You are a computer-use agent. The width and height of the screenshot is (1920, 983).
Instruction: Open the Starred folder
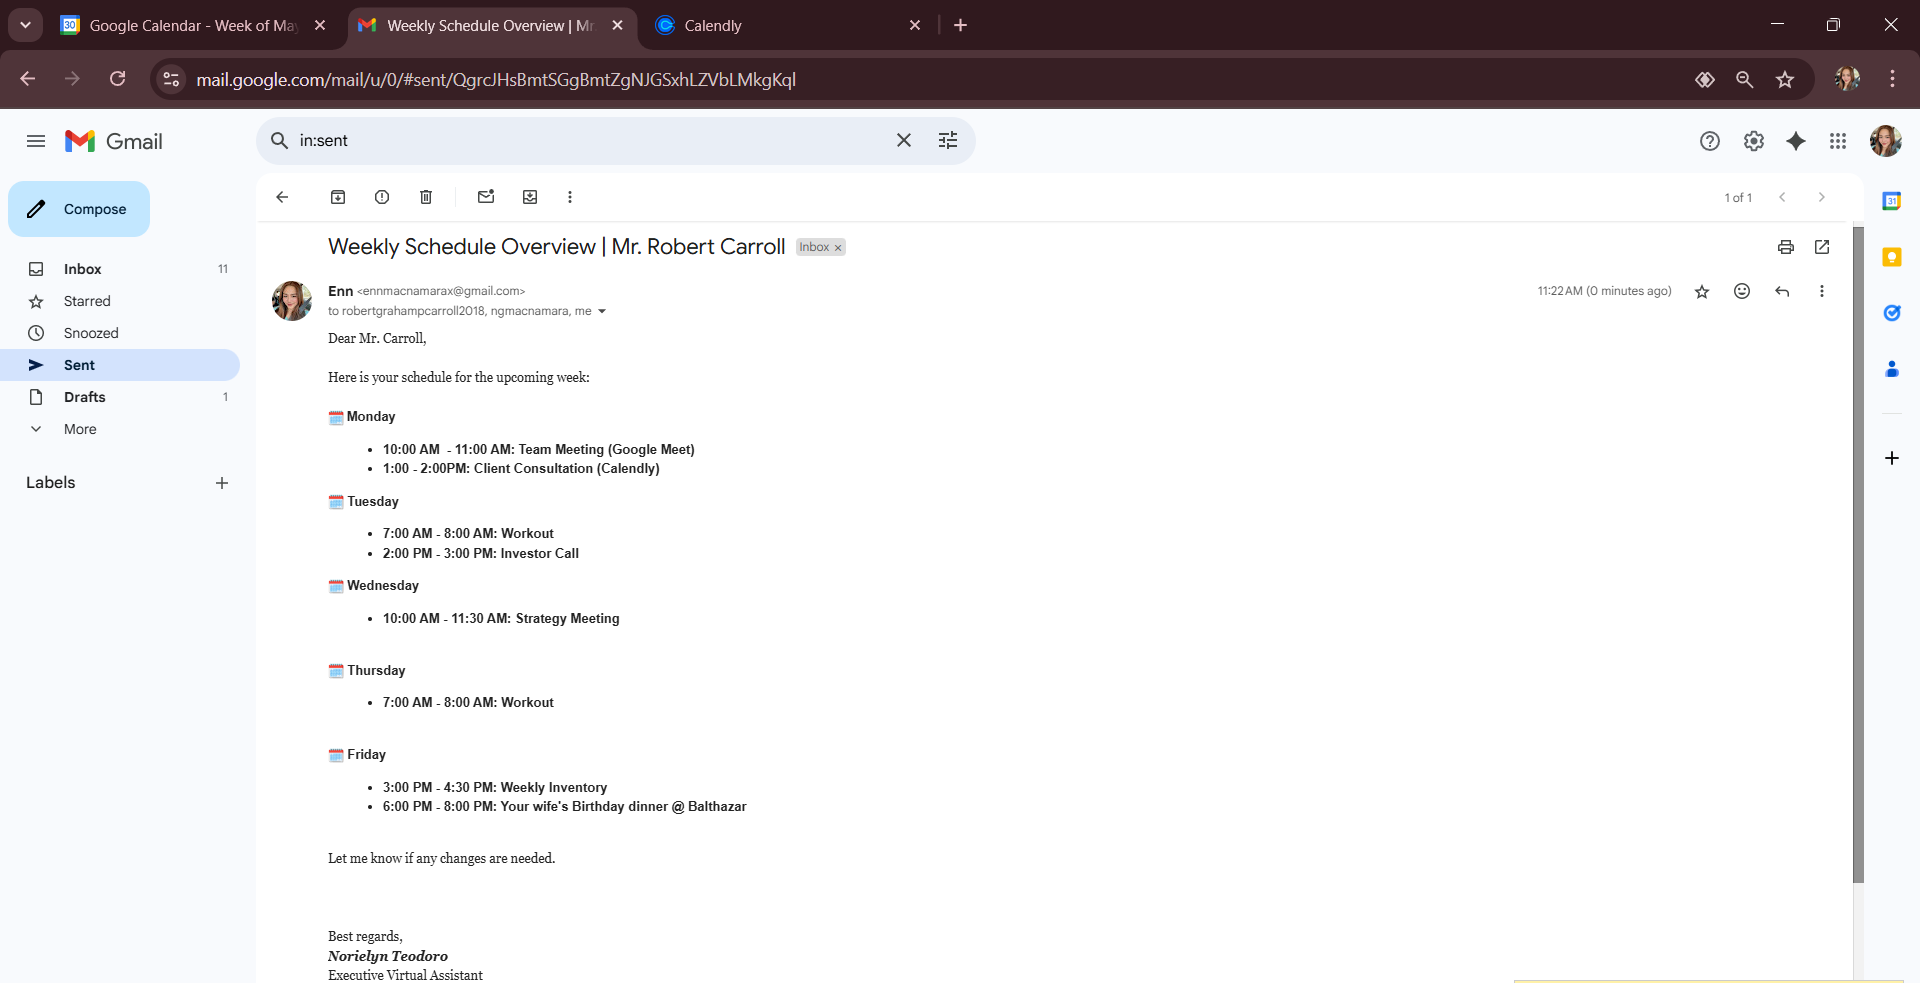tap(120, 301)
